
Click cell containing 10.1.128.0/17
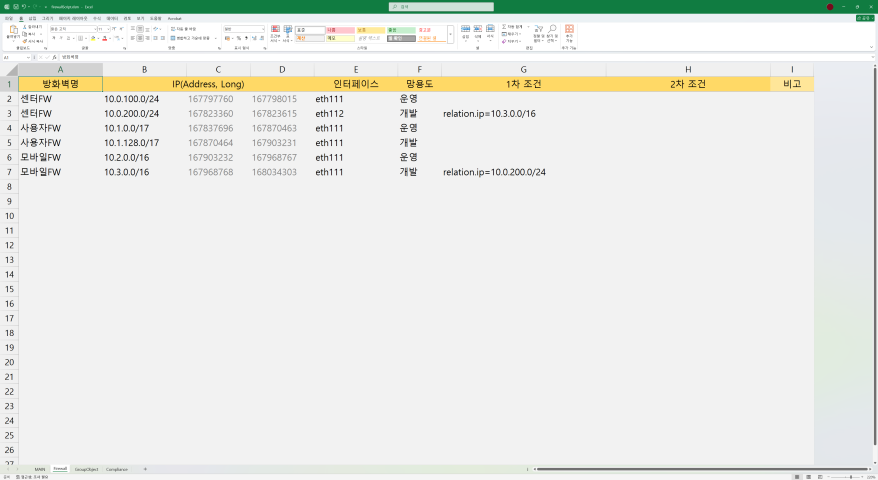pos(144,143)
